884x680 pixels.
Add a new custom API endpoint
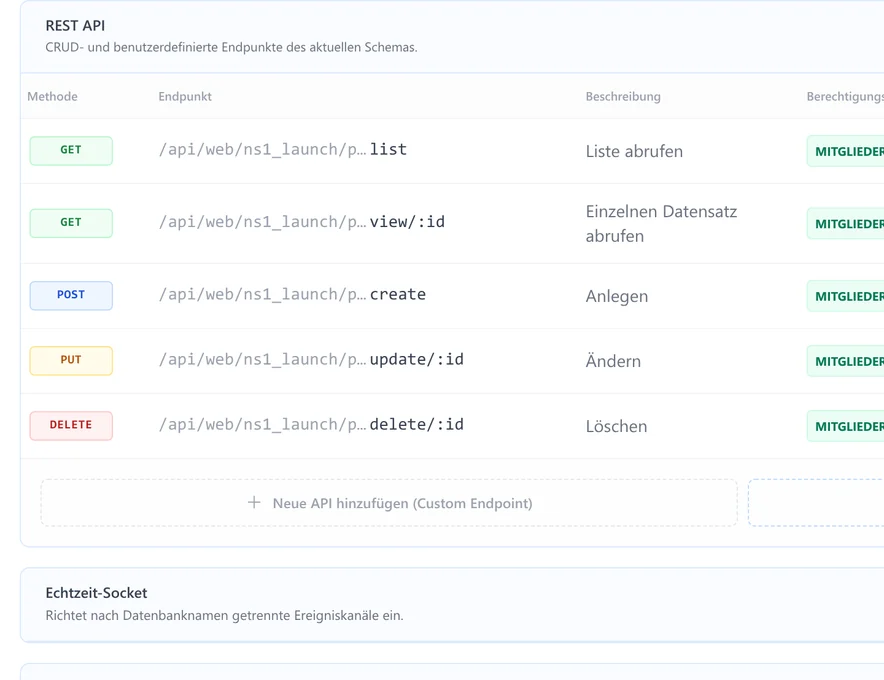click(x=389, y=503)
